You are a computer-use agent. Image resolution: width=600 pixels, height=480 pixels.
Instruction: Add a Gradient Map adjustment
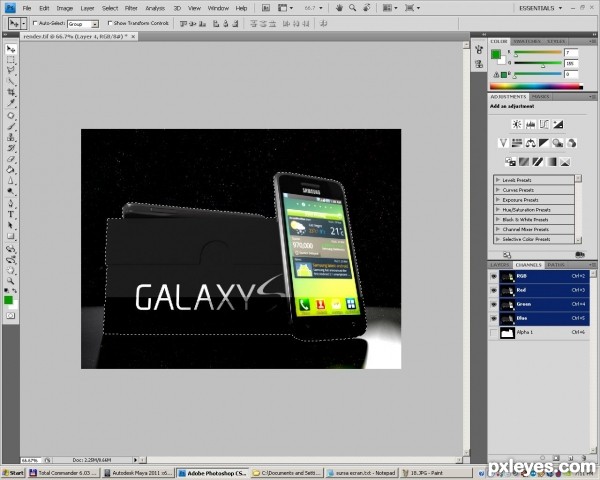tap(551, 162)
